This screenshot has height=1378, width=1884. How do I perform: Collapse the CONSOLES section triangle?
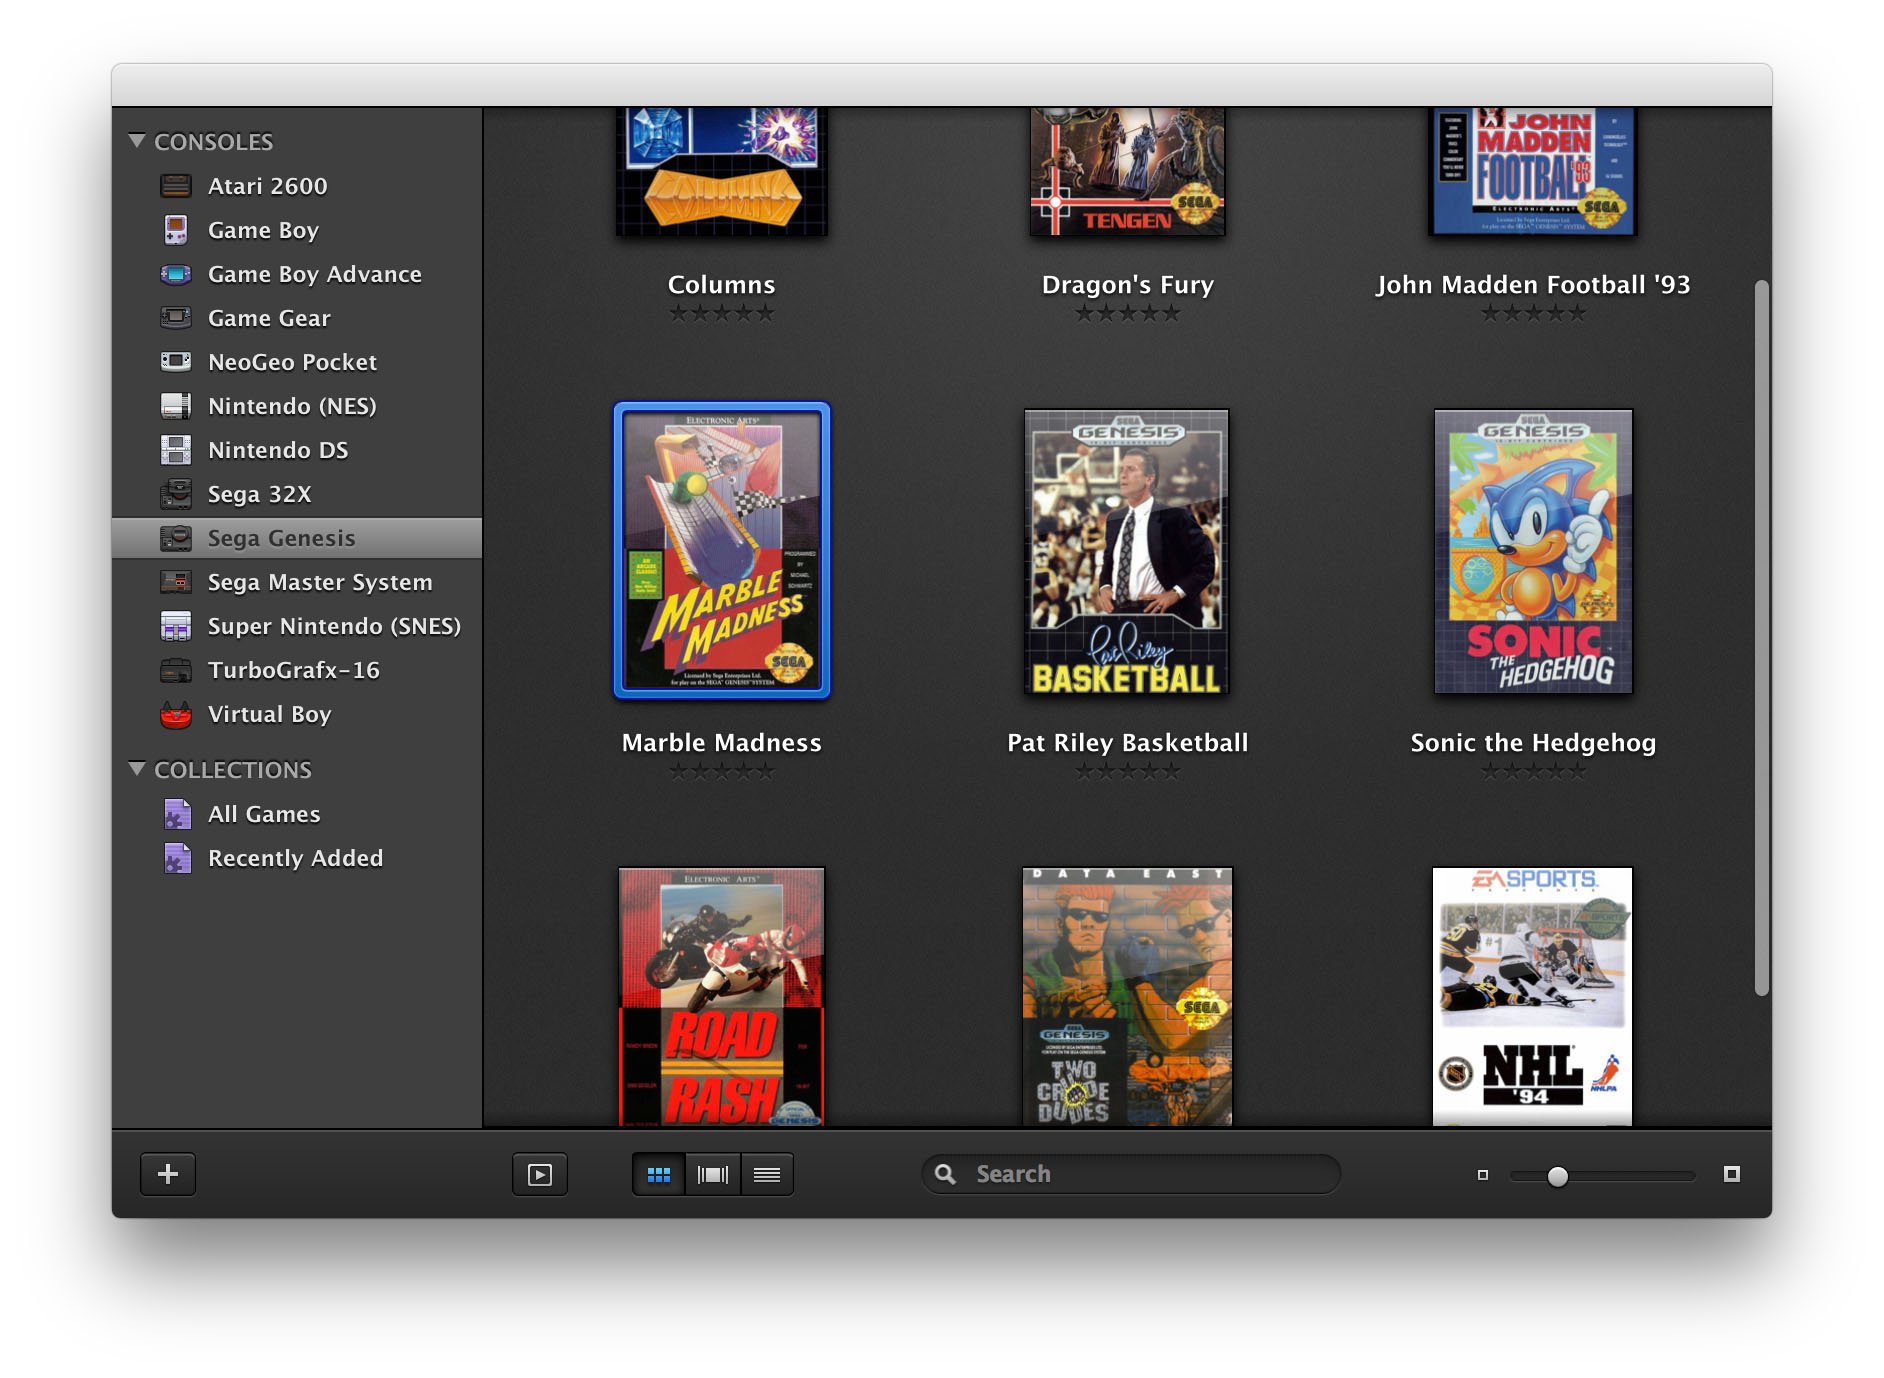(x=137, y=141)
